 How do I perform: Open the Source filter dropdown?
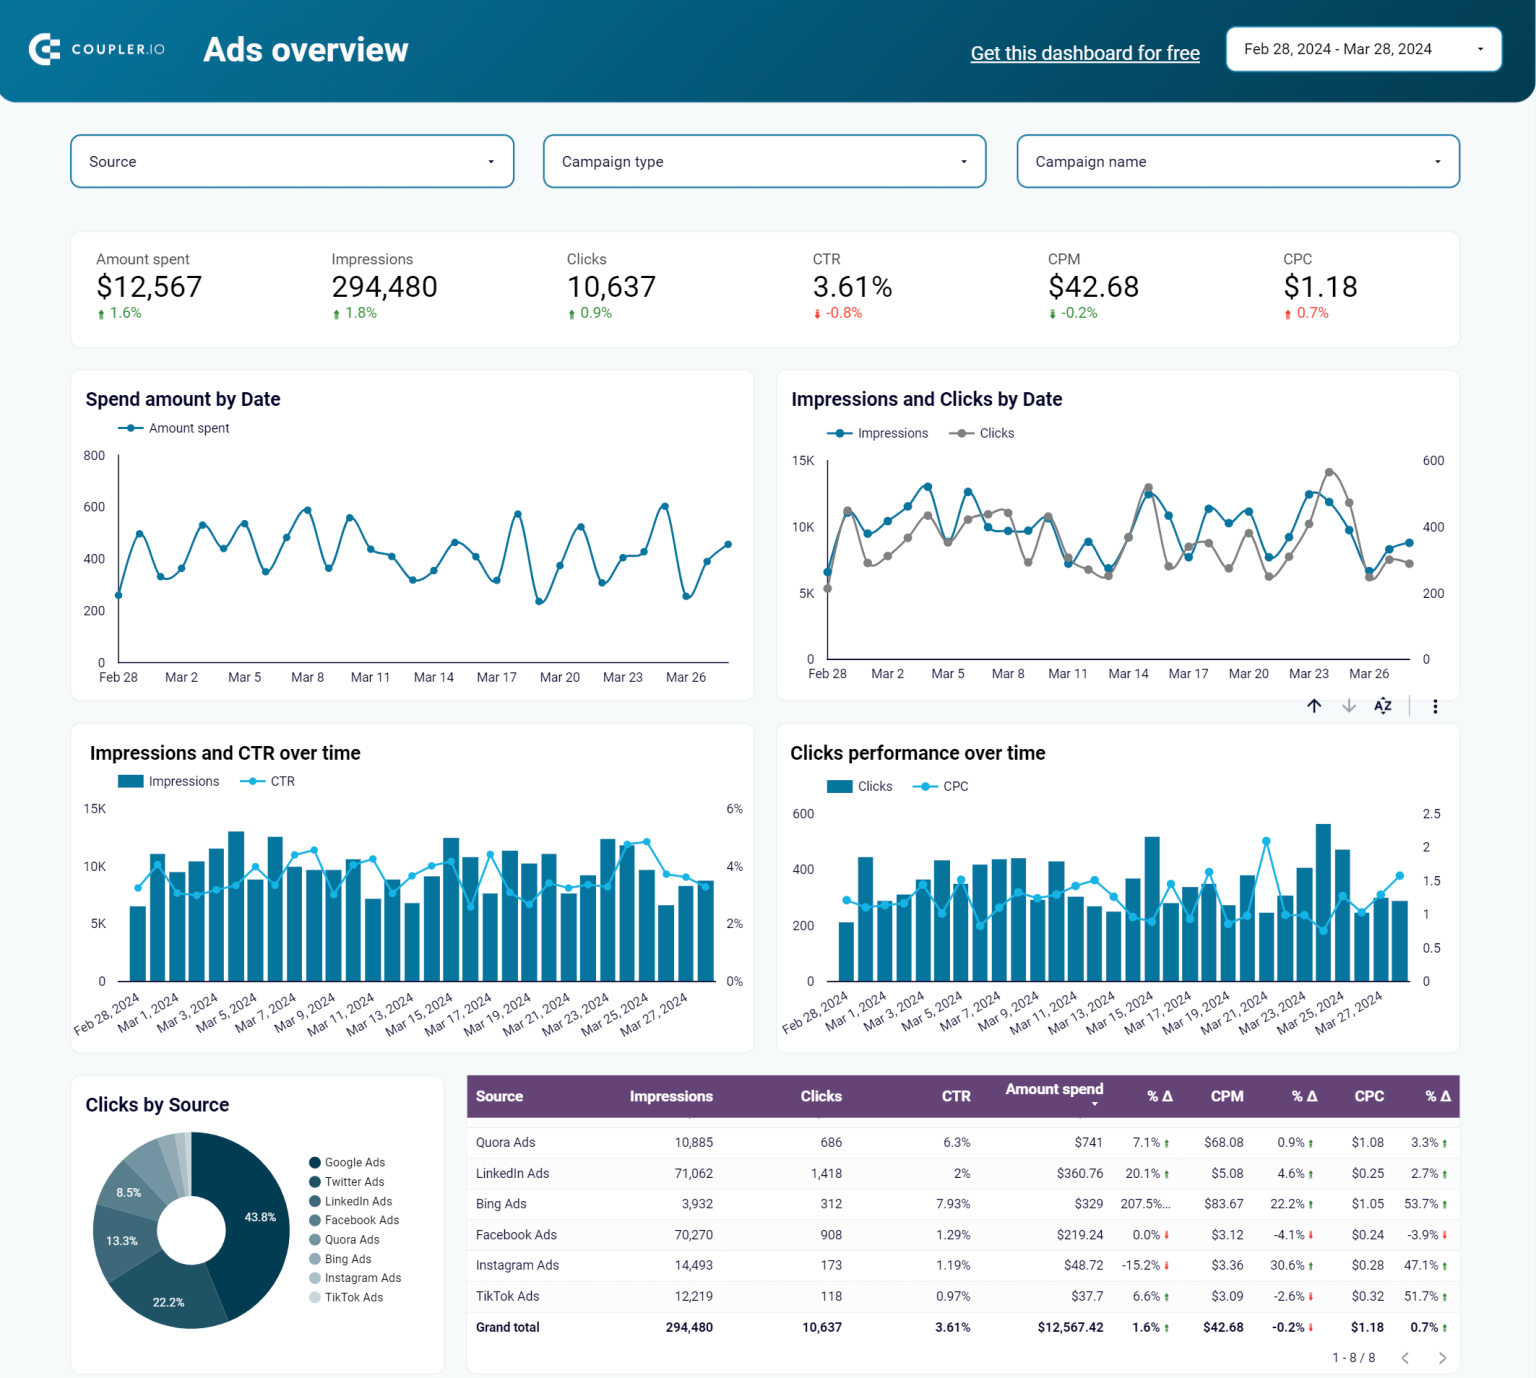(x=292, y=161)
